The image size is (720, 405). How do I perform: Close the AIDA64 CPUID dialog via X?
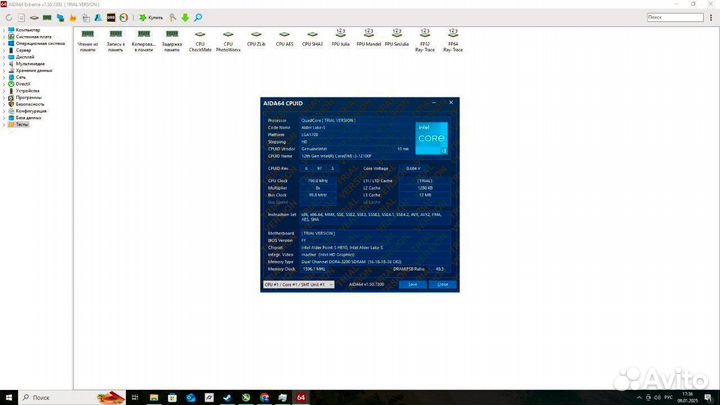pos(451,103)
